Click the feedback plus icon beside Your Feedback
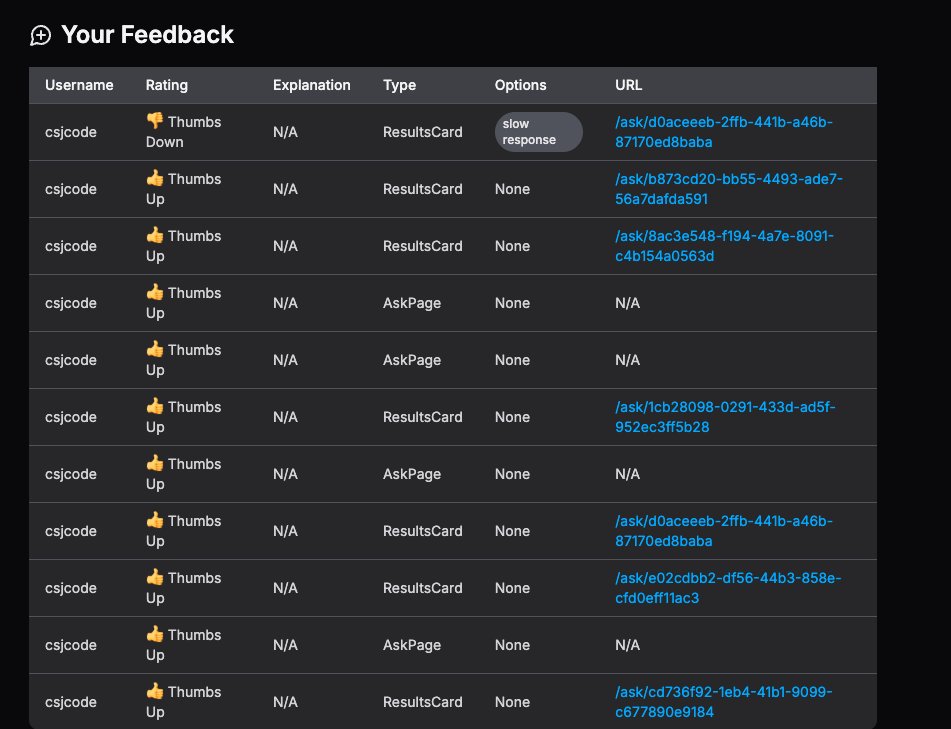The image size is (951, 729). tap(41, 35)
